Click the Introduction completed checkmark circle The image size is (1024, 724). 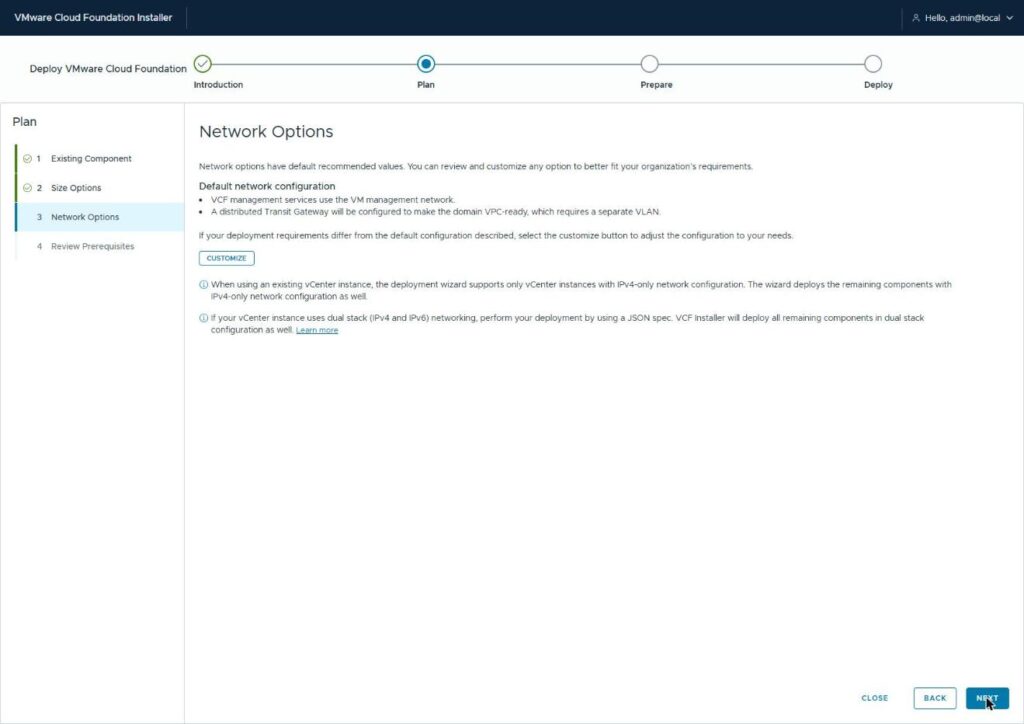point(203,64)
